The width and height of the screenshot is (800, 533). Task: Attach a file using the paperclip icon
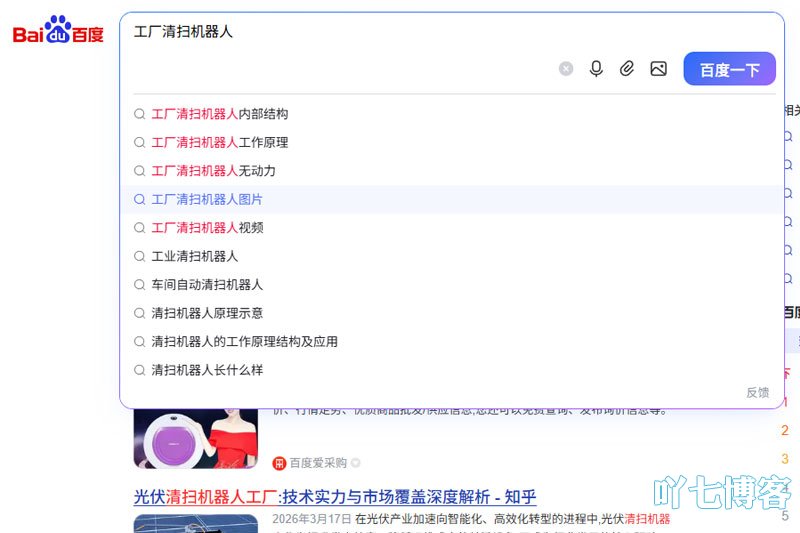(x=627, y=68)
